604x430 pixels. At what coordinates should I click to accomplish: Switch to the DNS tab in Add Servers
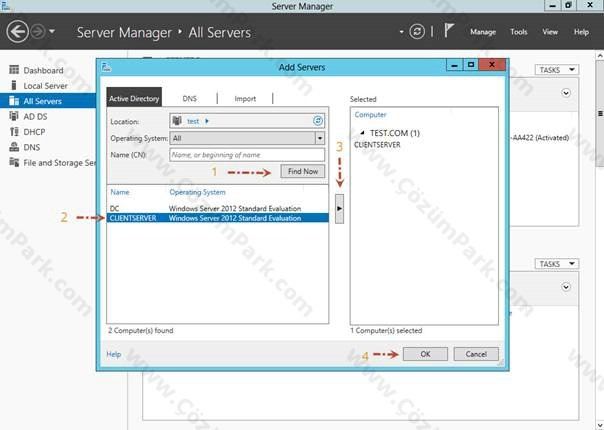[190, 99]
